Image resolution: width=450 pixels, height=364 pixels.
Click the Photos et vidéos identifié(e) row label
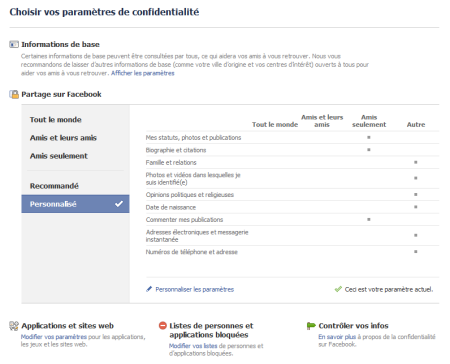point(193,179)
